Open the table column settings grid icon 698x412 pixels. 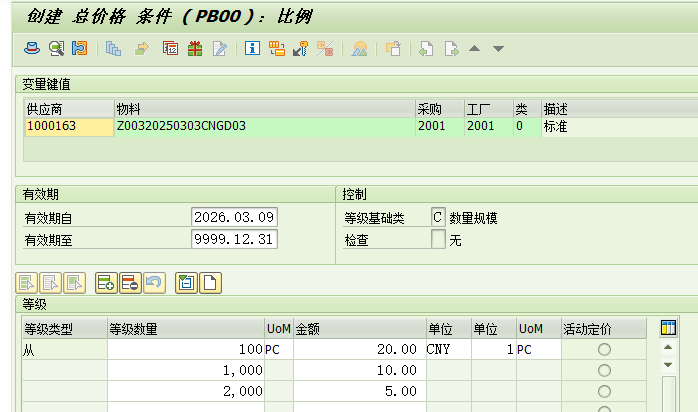(x=669, y=328)
